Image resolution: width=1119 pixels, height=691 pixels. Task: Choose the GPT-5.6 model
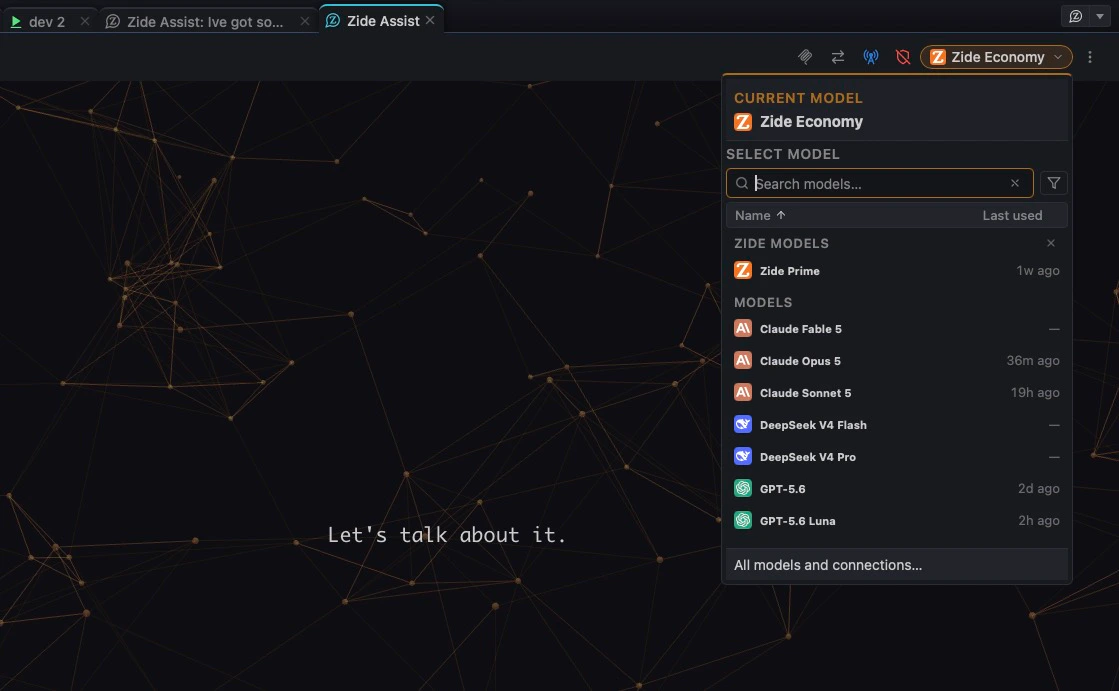[896, 489]
